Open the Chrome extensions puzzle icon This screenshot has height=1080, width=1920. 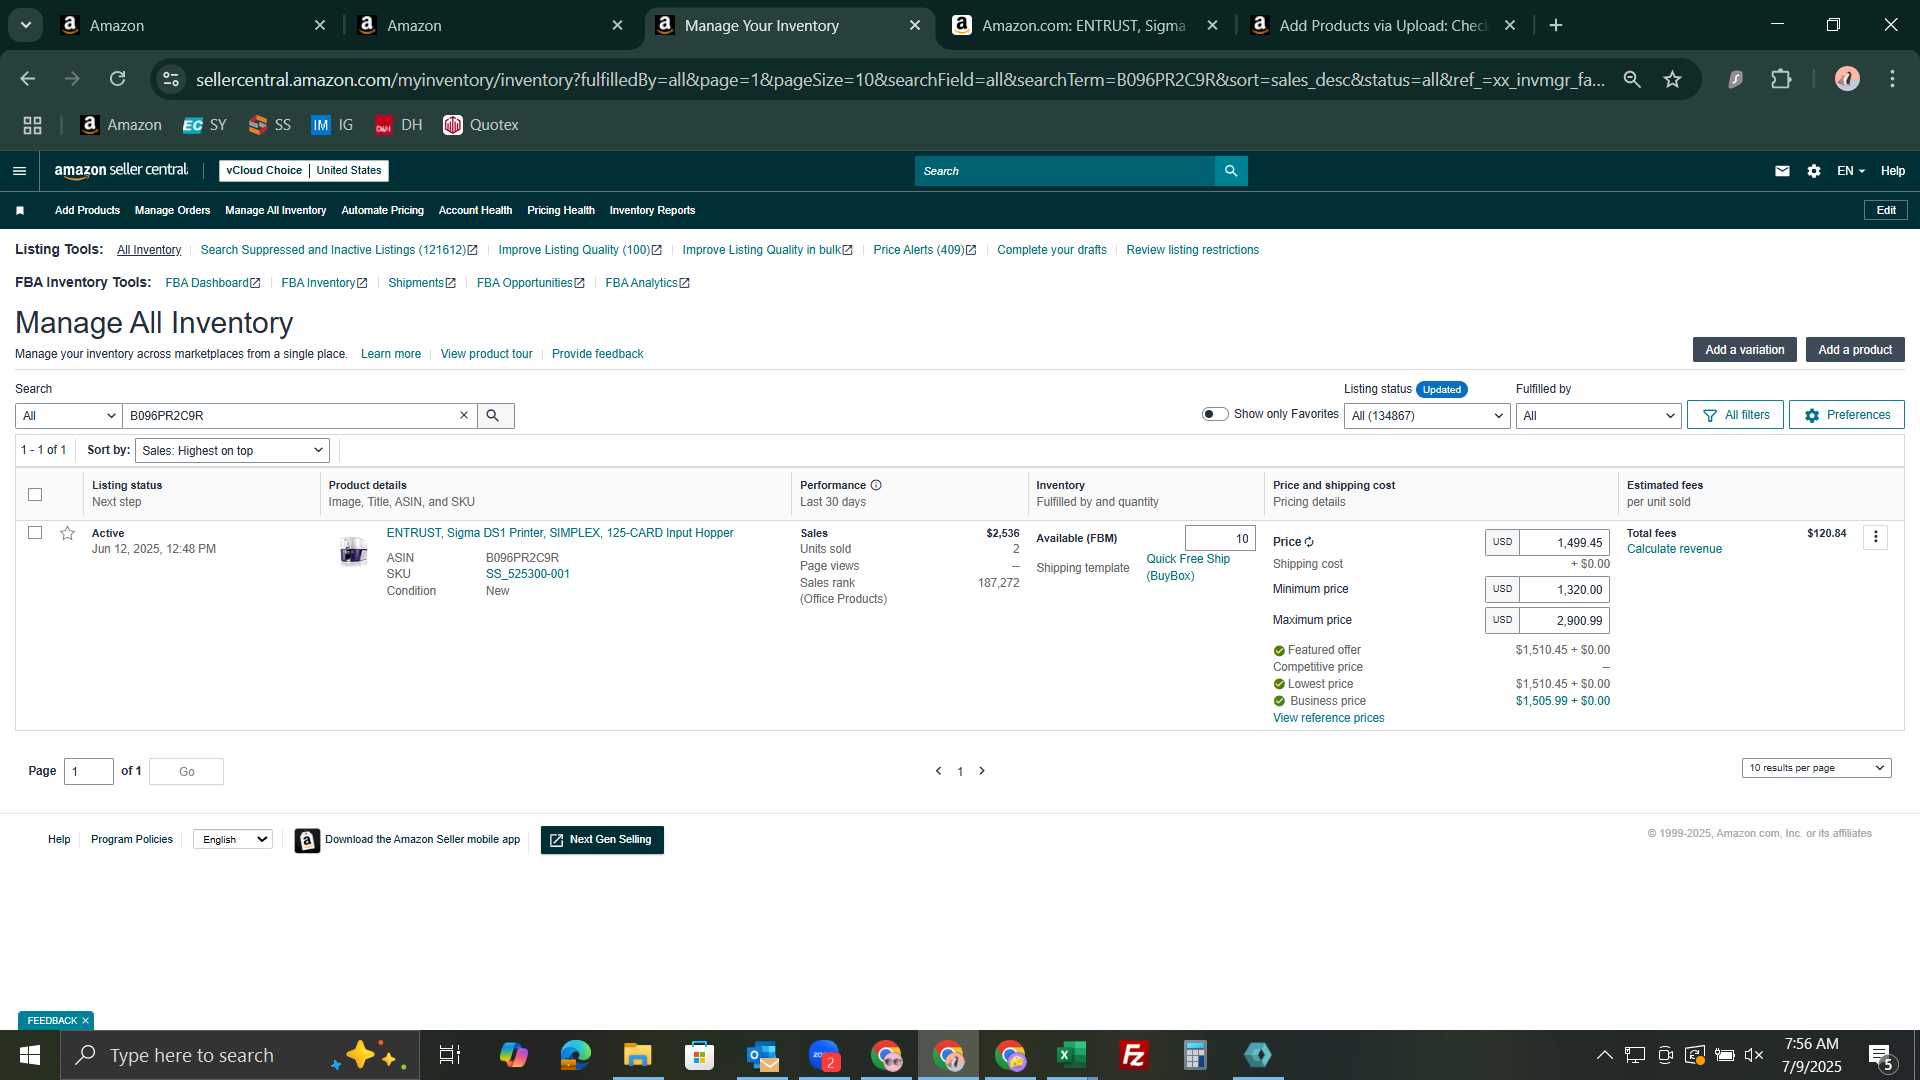[1781, 79]
